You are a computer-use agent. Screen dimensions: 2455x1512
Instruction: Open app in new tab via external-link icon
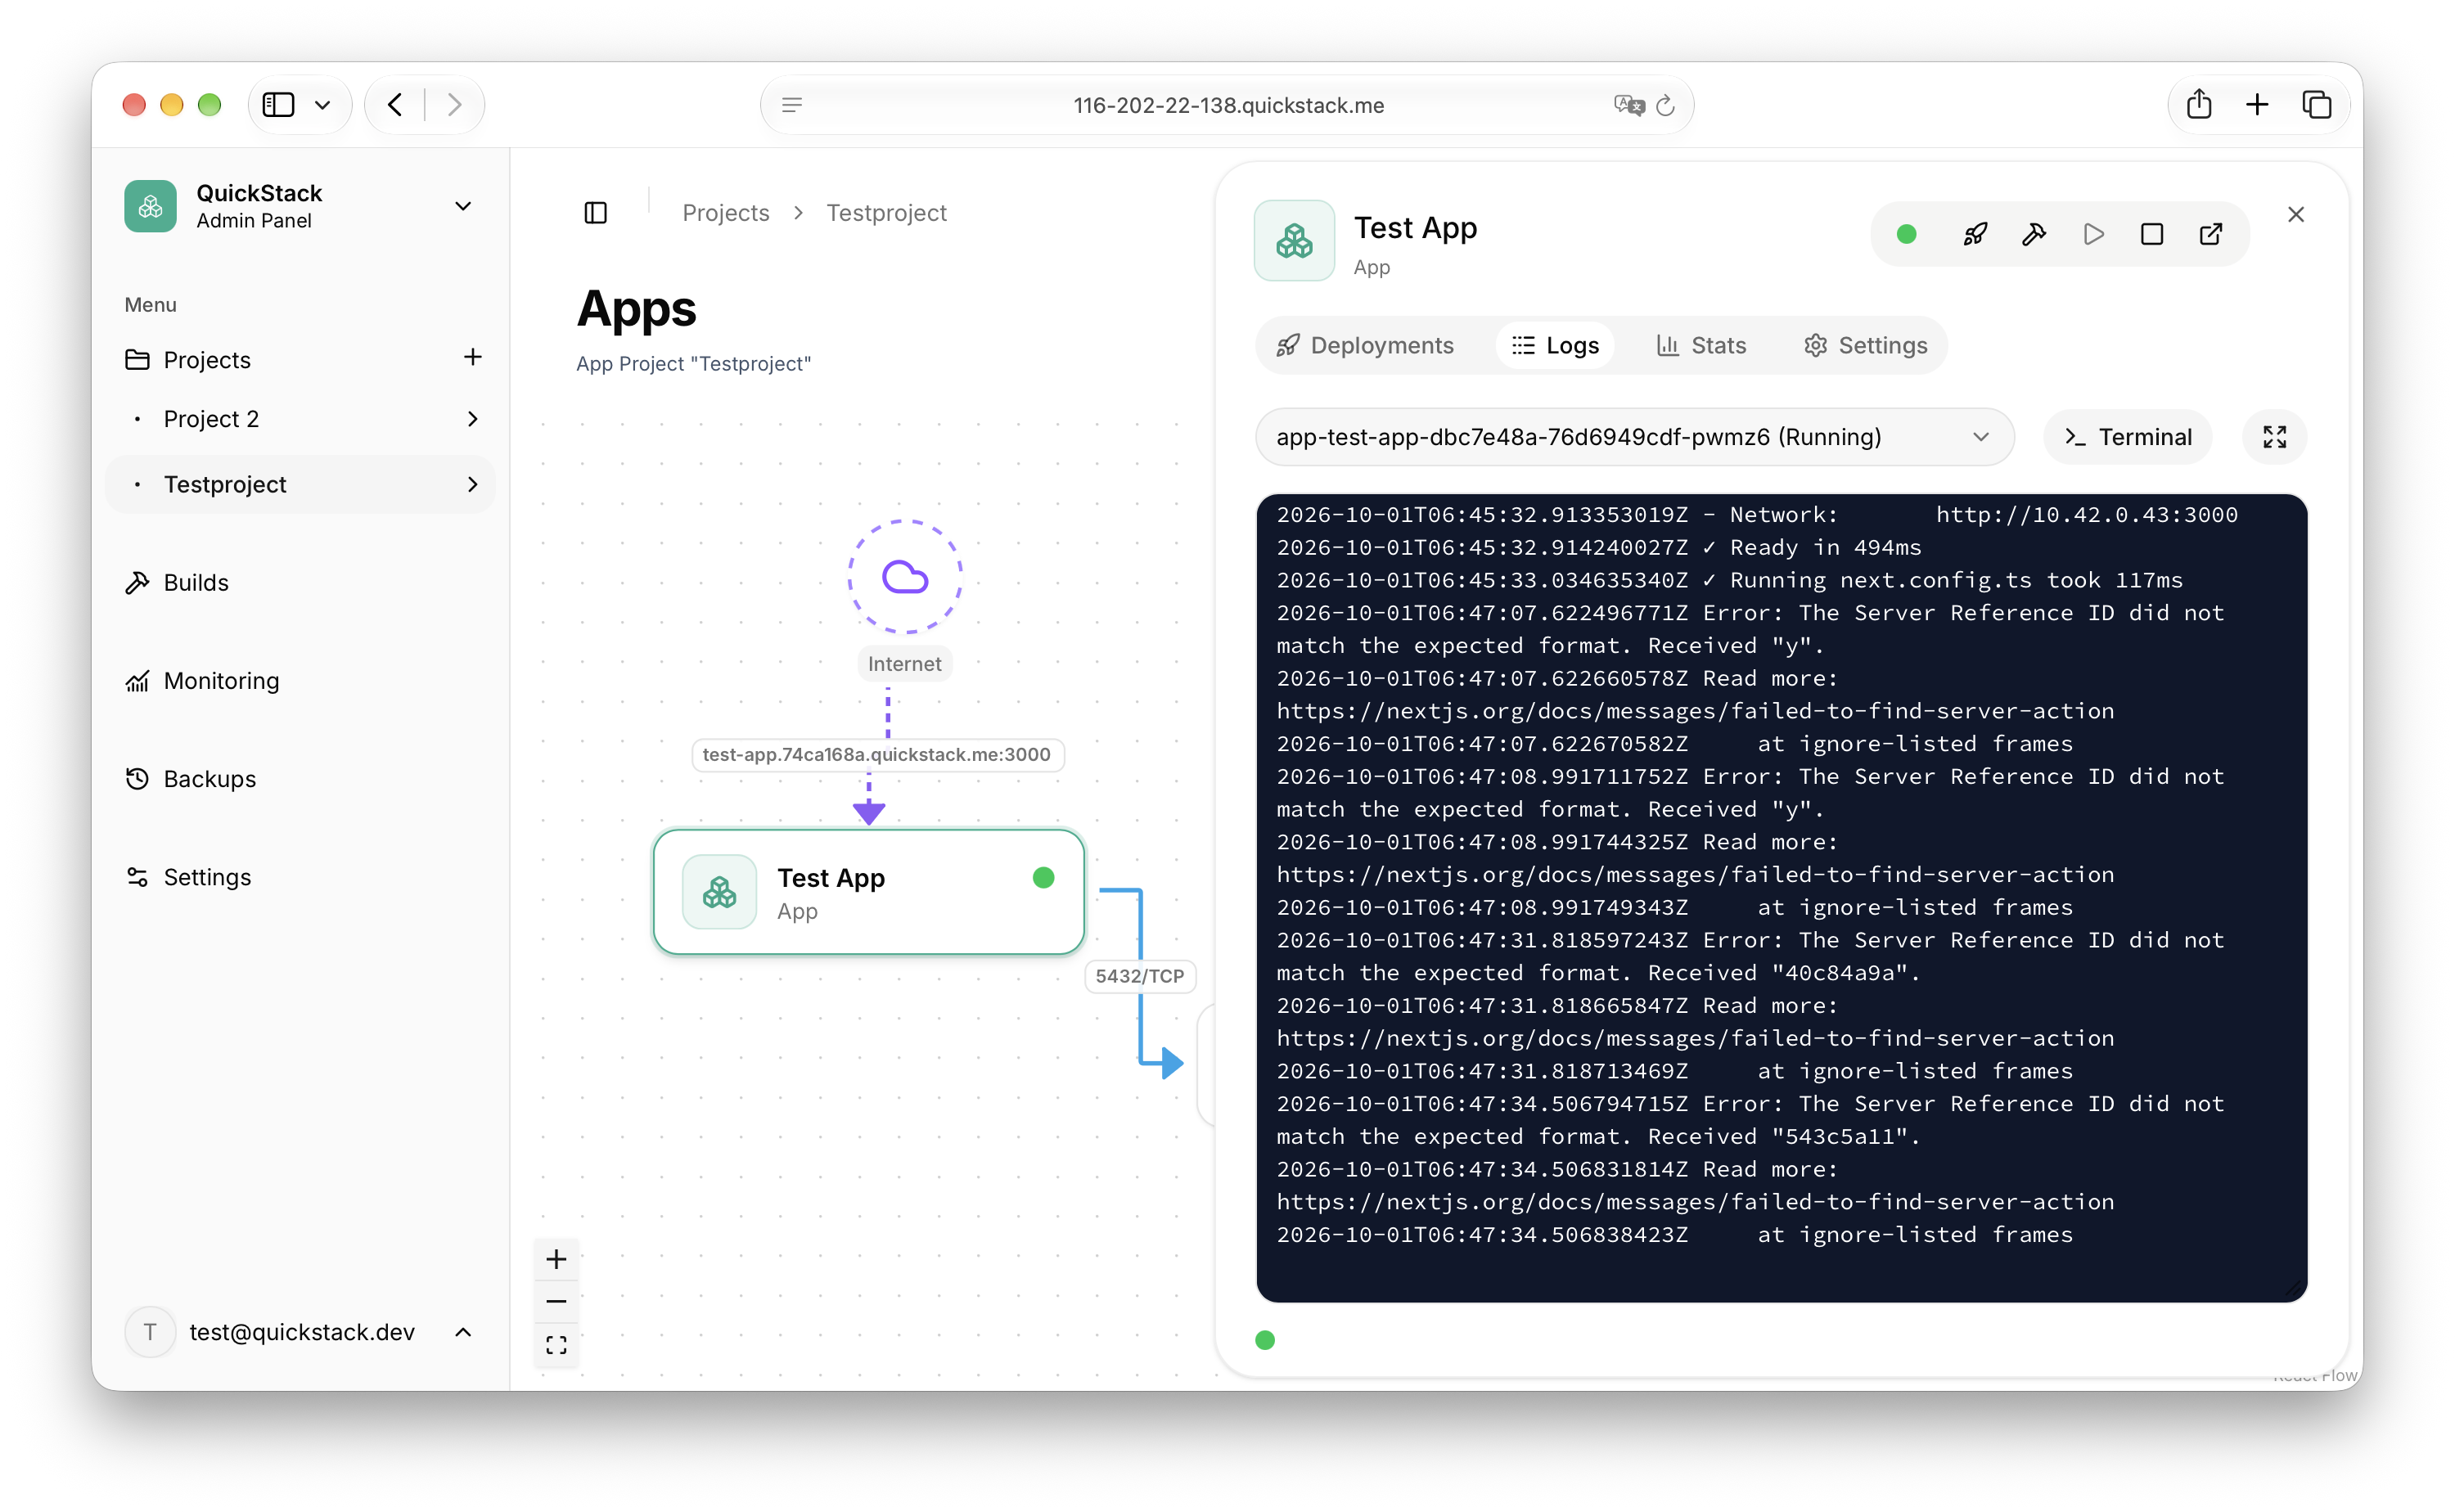[2211, 234]
